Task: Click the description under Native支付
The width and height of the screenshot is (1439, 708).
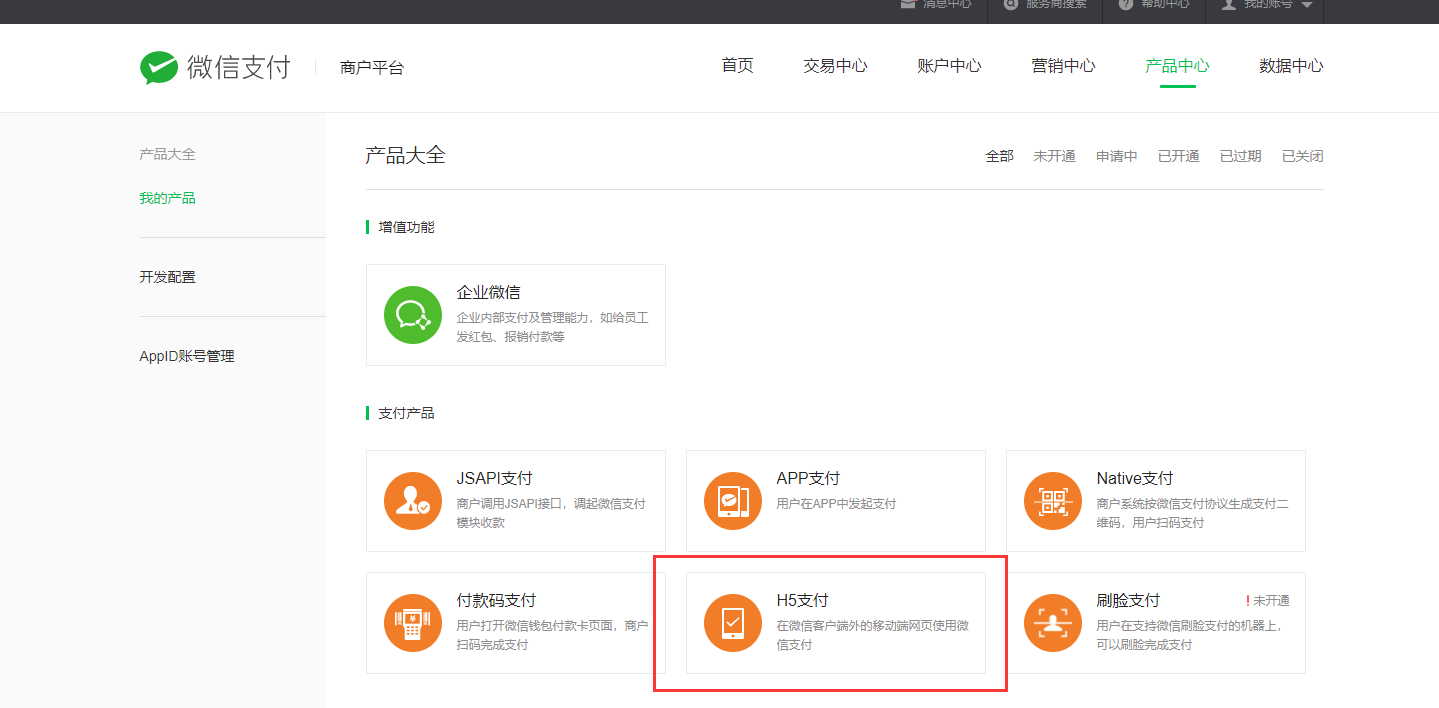Action: pos(1192,514)
